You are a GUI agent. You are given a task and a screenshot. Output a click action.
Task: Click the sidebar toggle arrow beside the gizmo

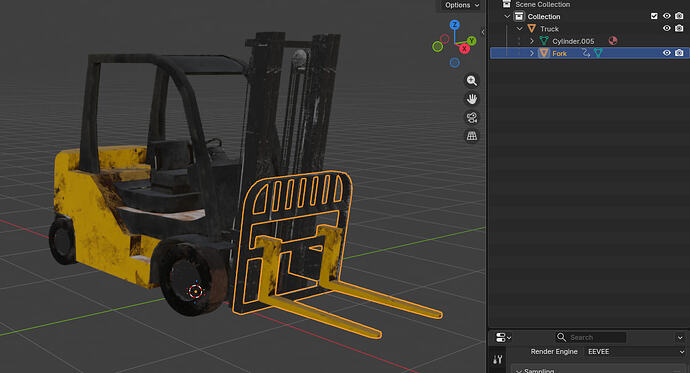[x=483, y=32]
